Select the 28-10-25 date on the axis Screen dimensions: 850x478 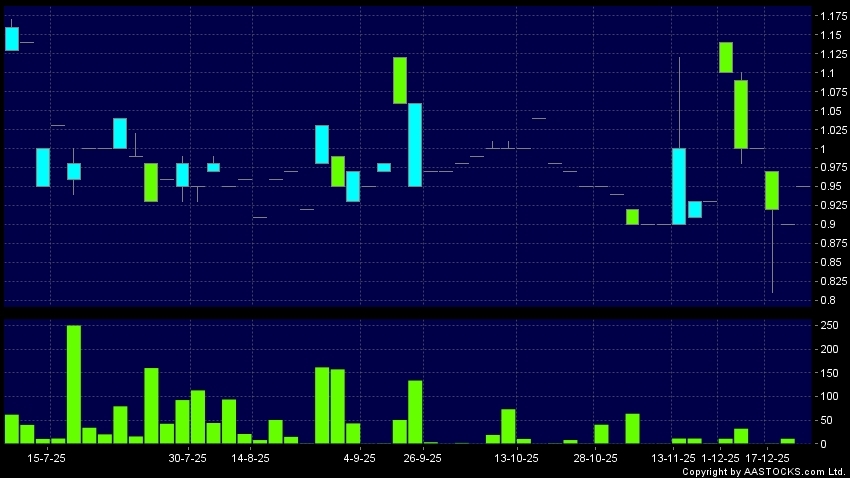594,458
